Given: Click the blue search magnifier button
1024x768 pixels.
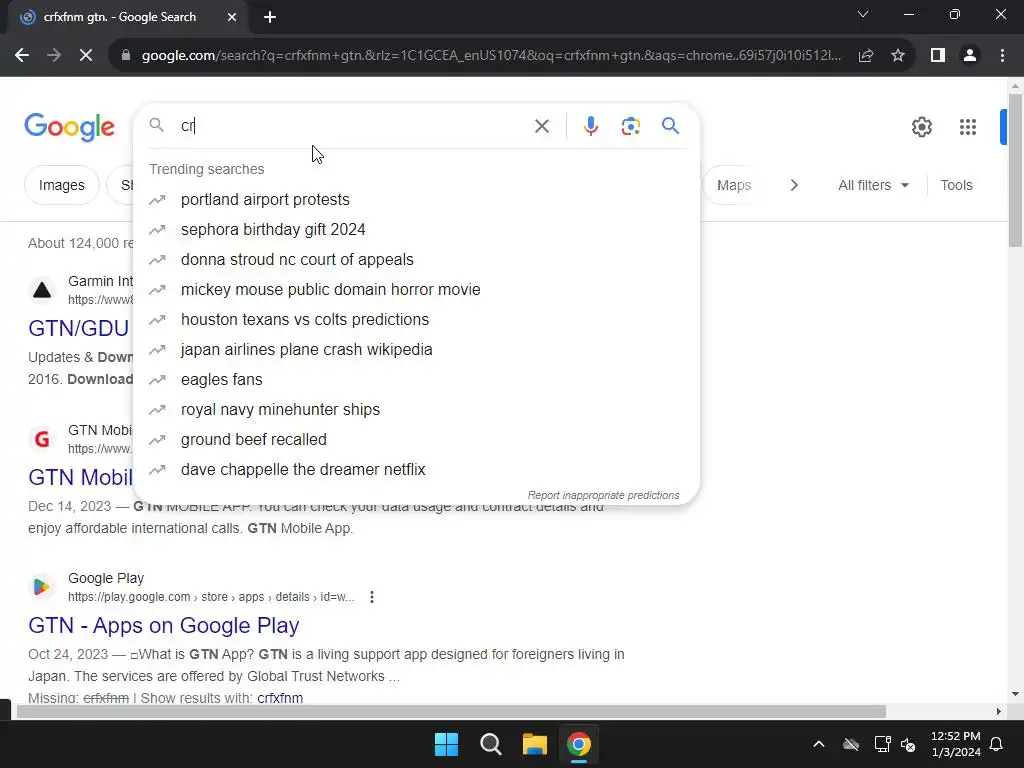Looking at the screenshot, I should pyautogui.click(x=670, y=125).
